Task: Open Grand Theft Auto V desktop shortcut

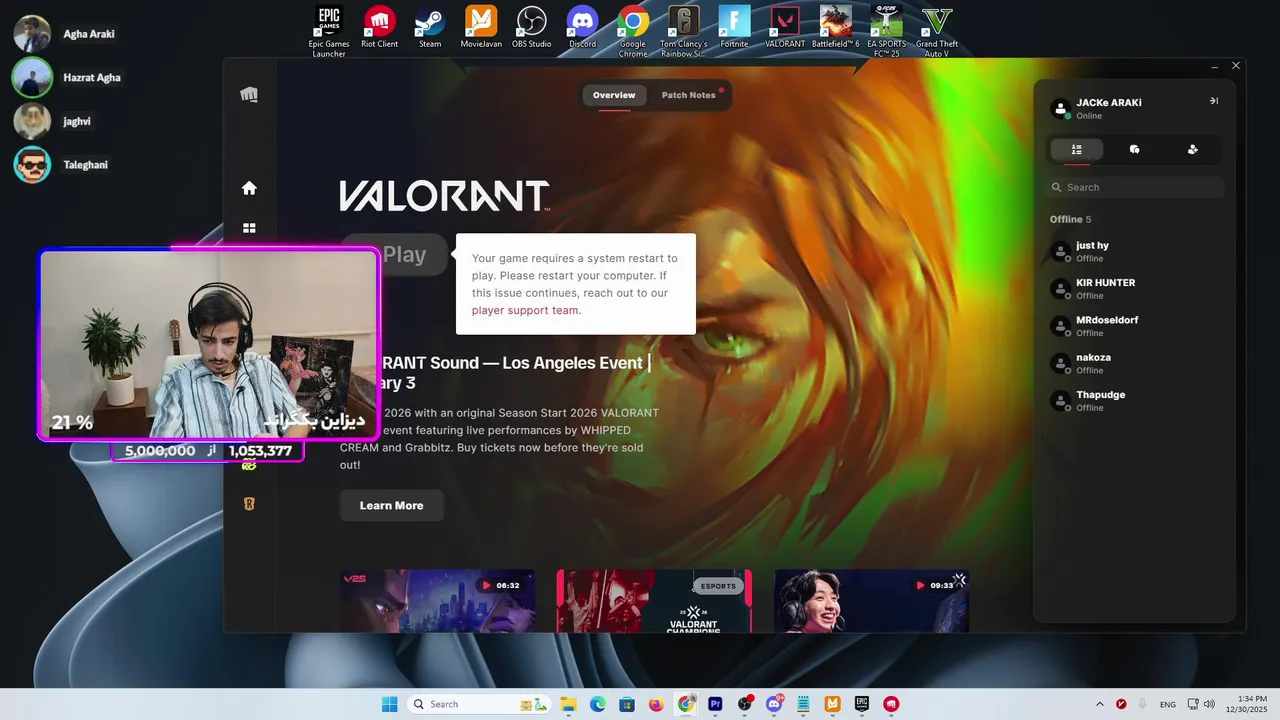Action: click(937, 31)
